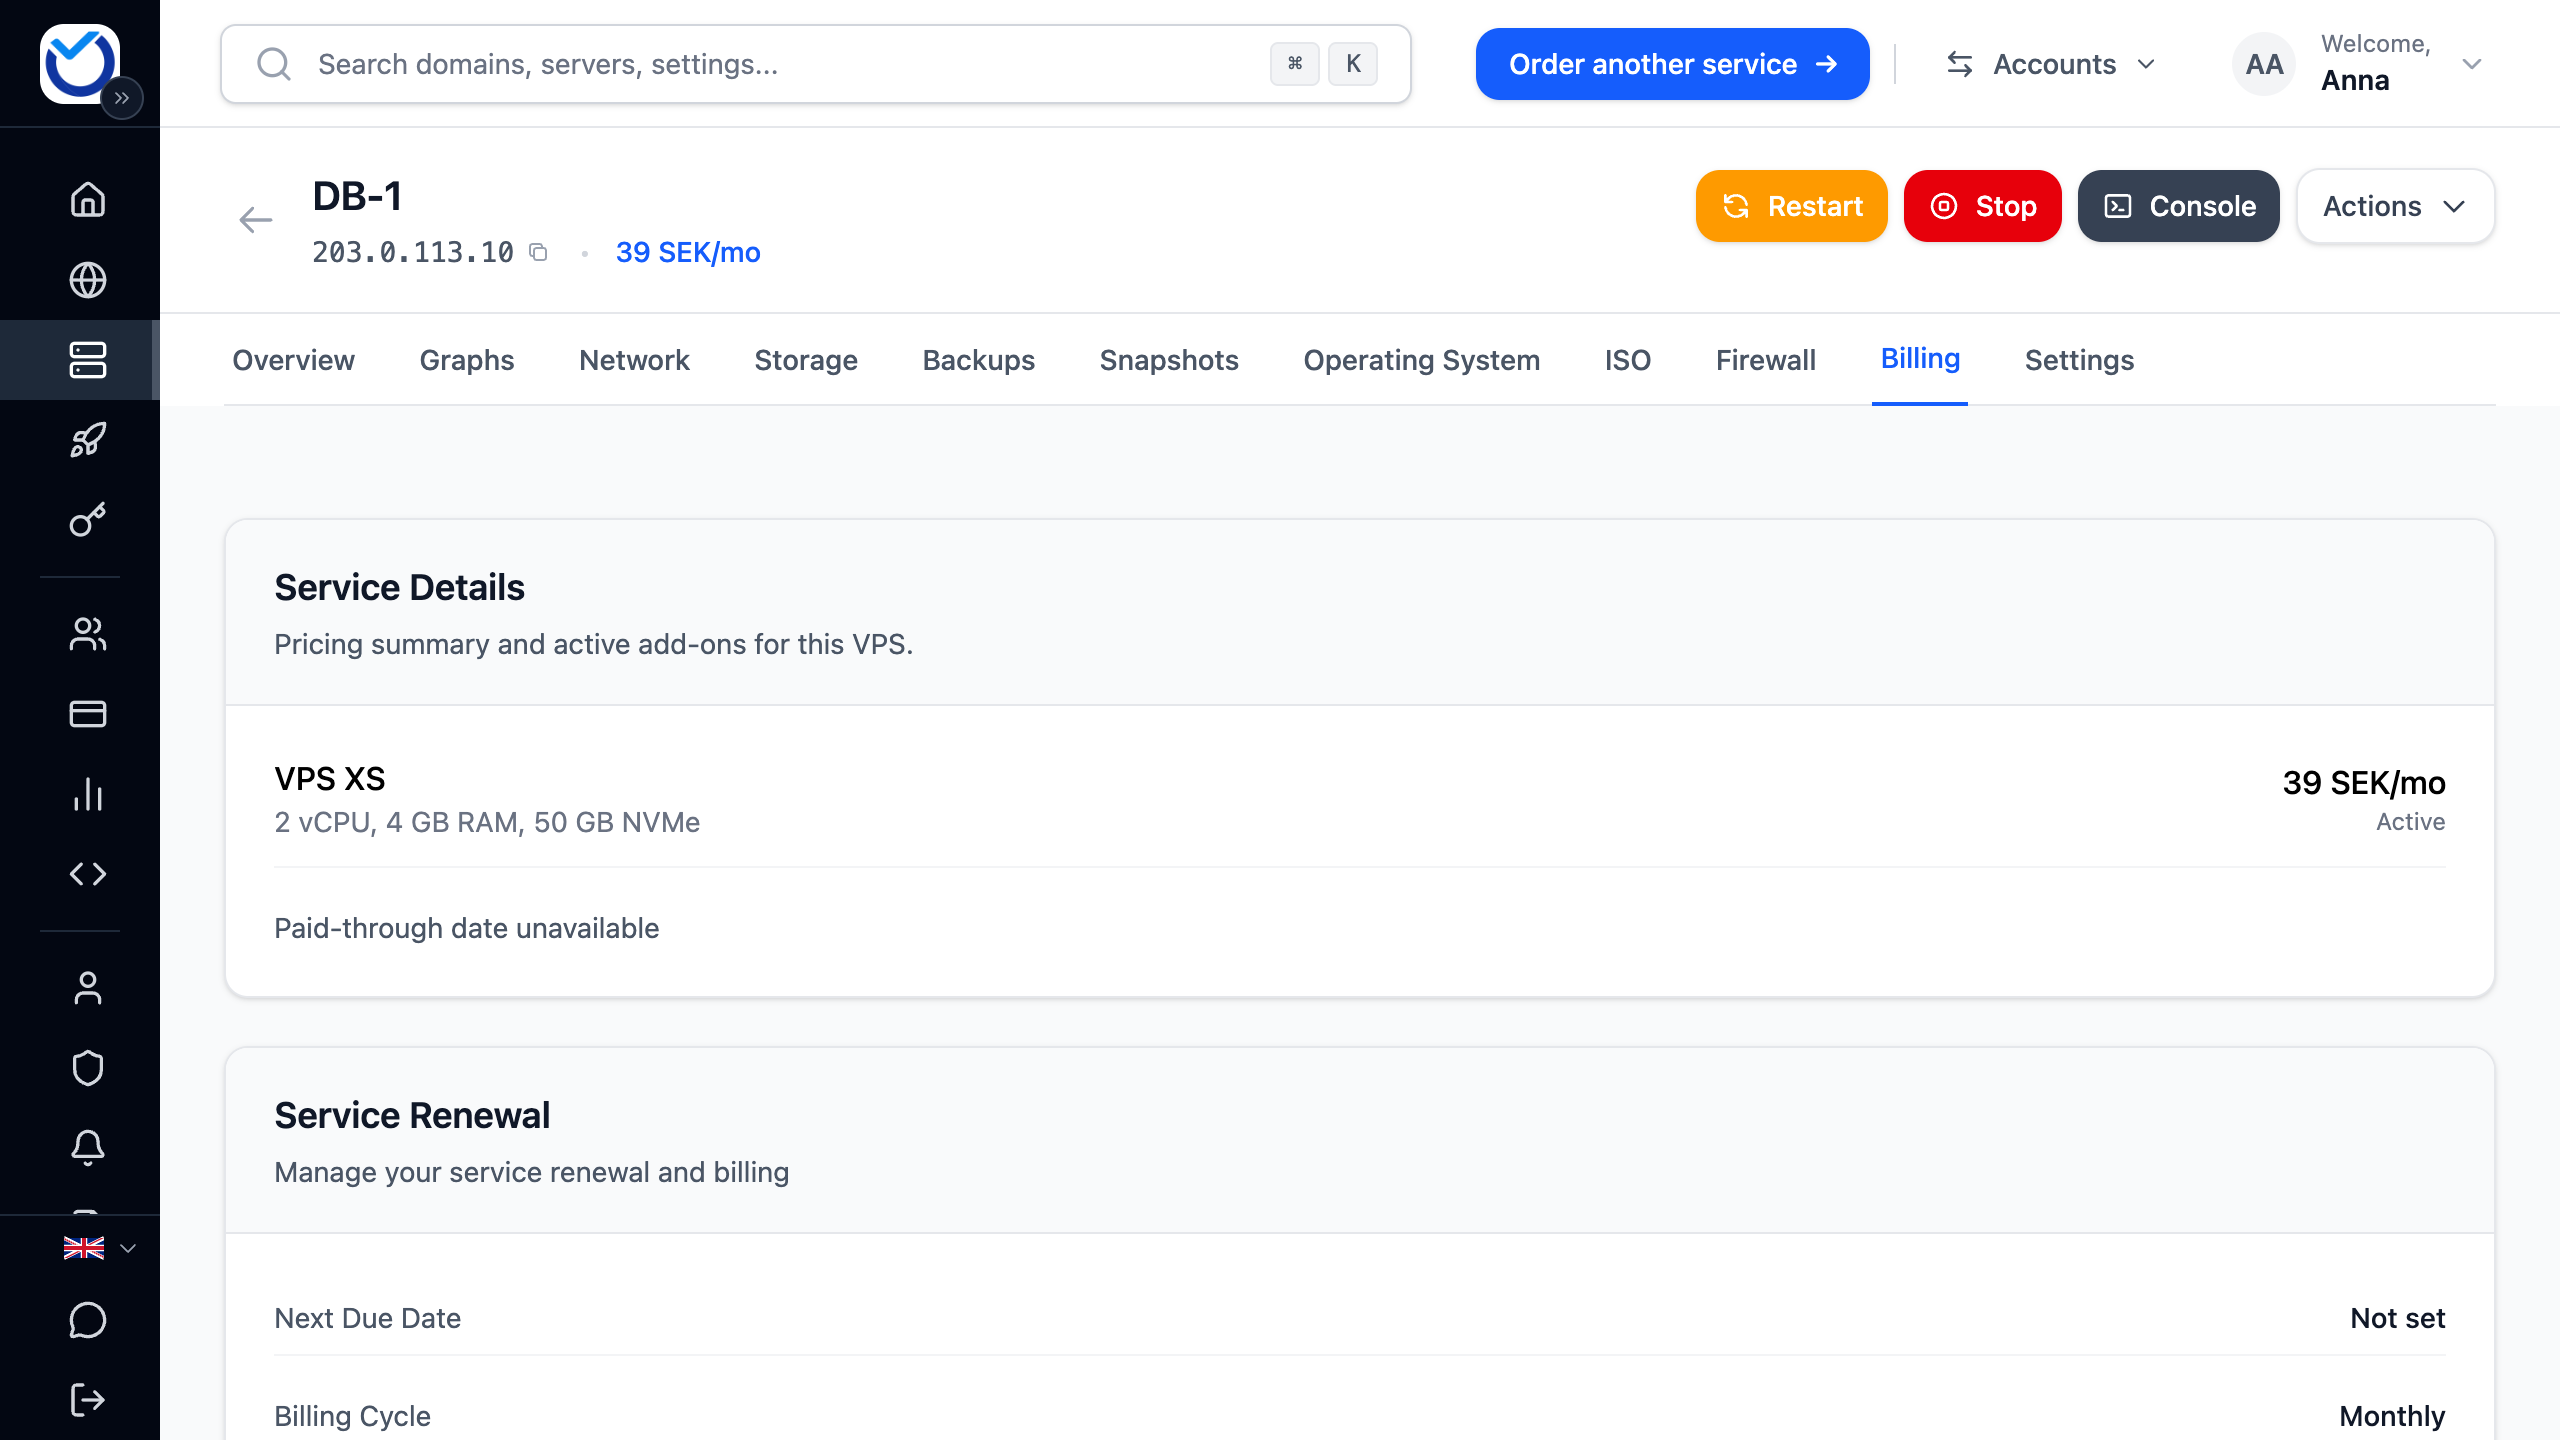Open the Accounts switcher dropdown
Screen dimensions: 2560x1440
(x=2050, y=64)
